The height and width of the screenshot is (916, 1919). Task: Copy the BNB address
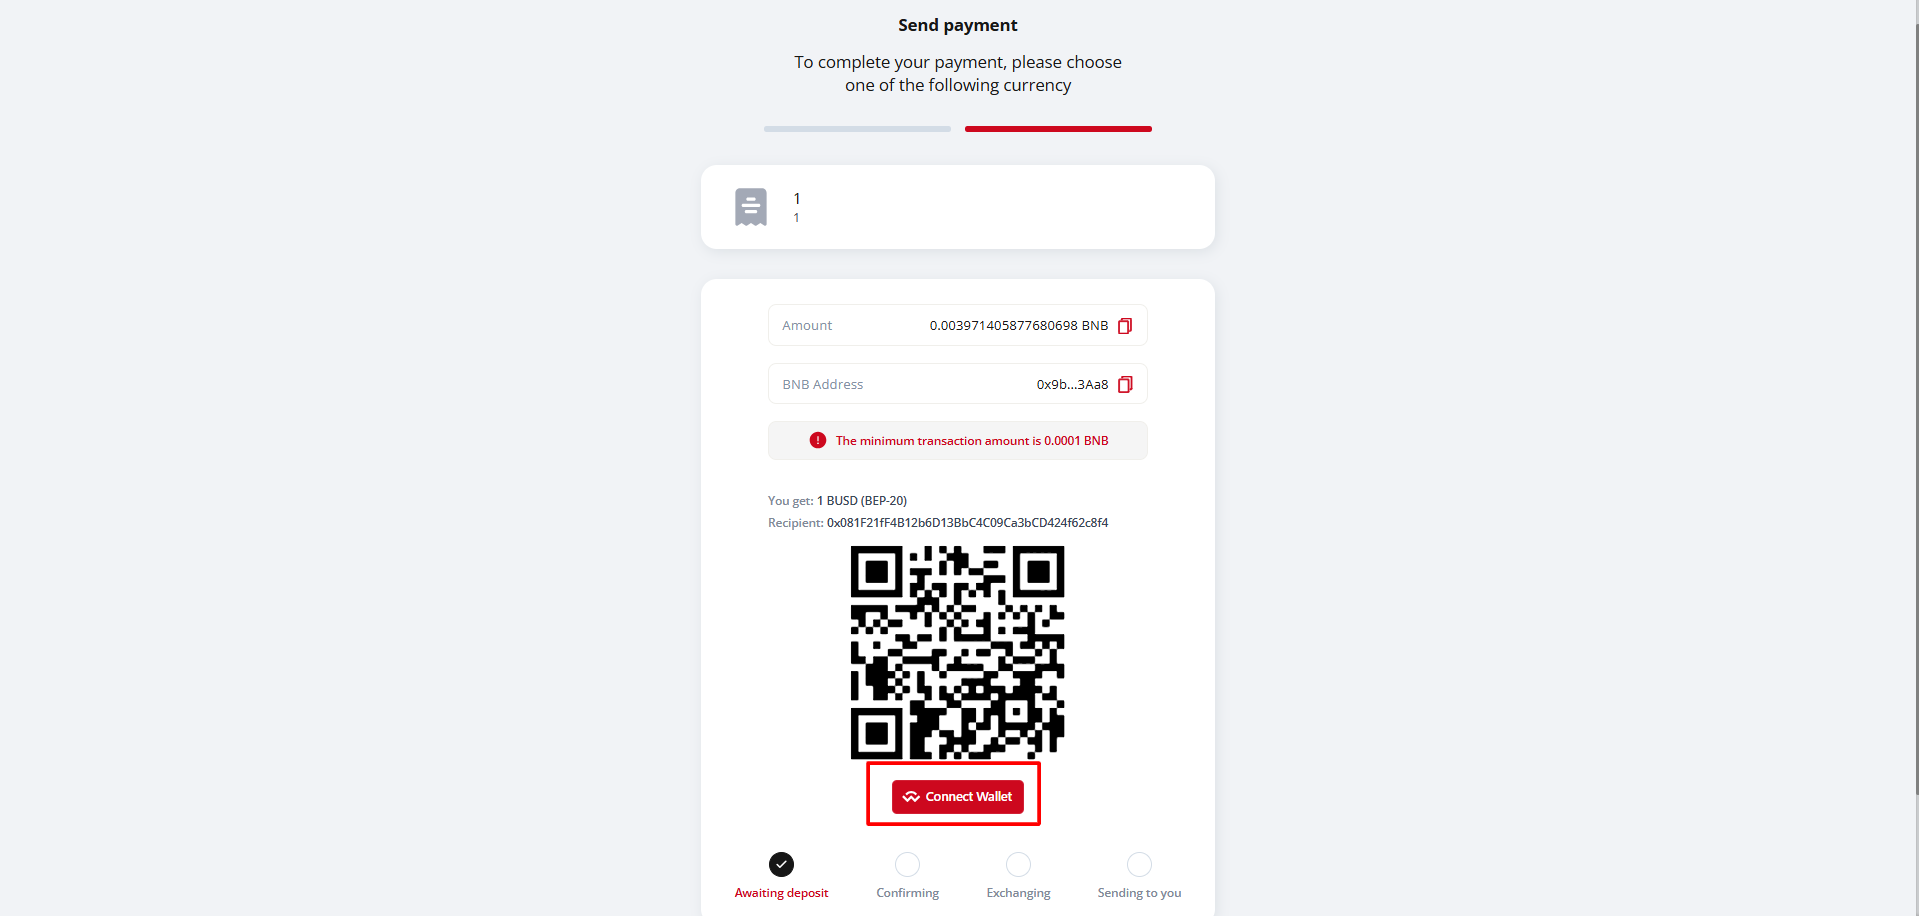[1125, 384]
